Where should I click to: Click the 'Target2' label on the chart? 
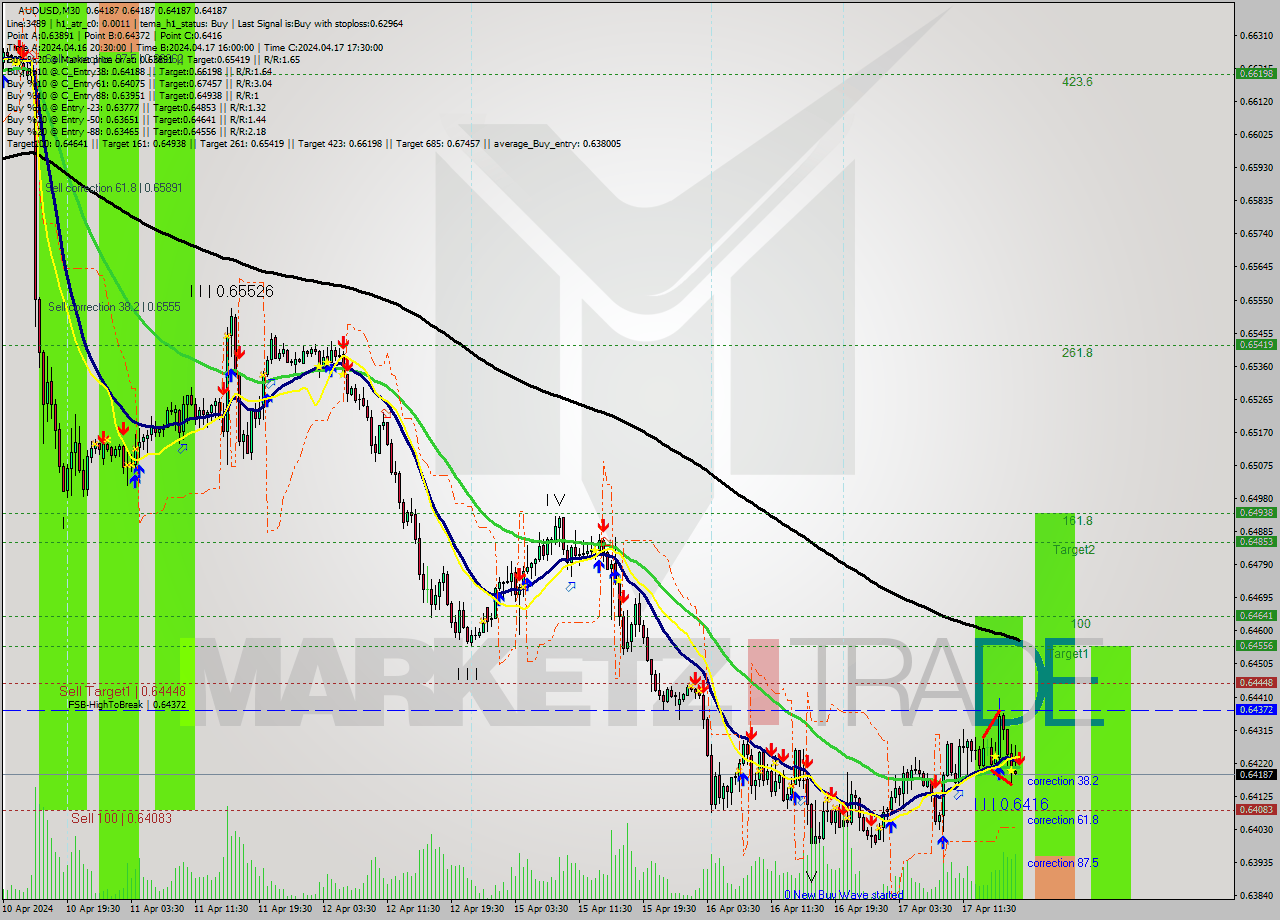point(1073,550)
